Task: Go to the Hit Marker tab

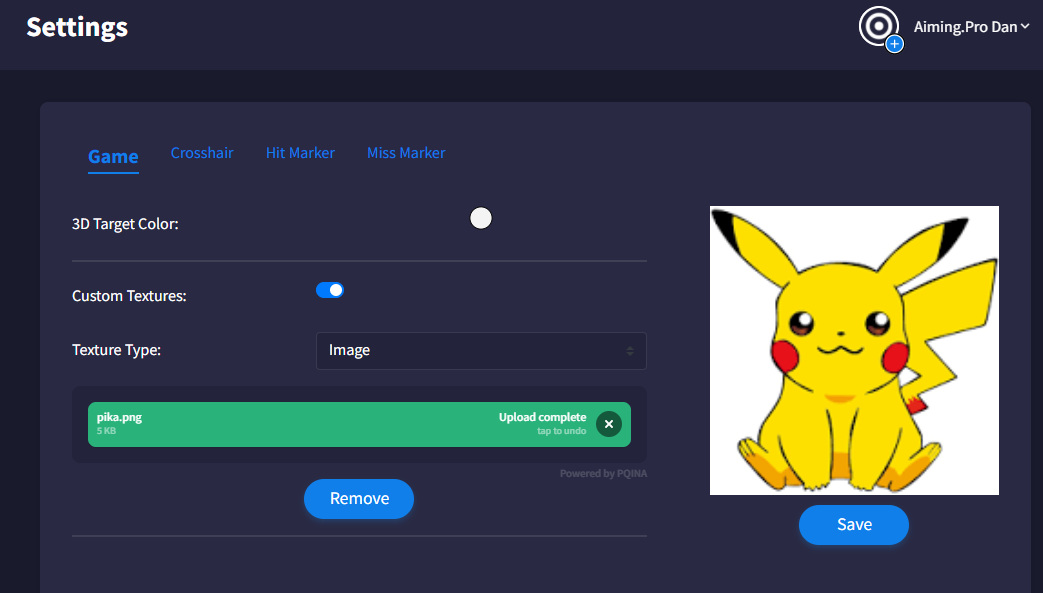Action: [300, 153]
